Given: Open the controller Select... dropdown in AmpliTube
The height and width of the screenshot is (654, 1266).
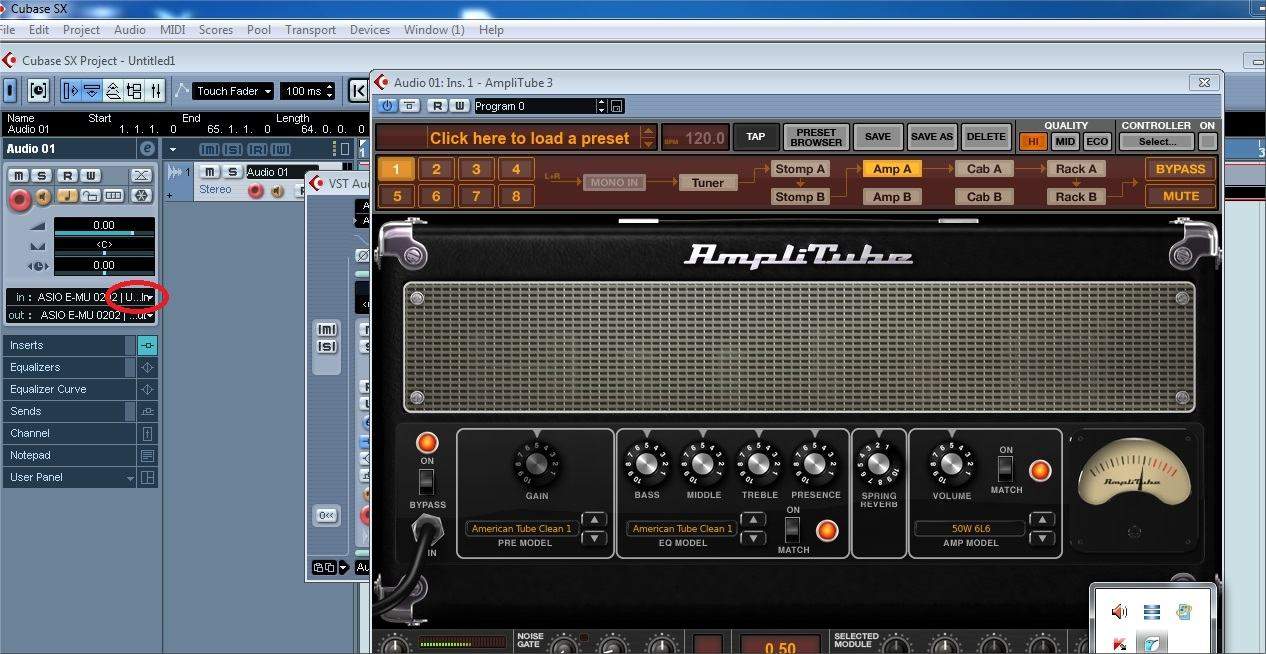Looking at the screenshot, I should pos(1155,142).
